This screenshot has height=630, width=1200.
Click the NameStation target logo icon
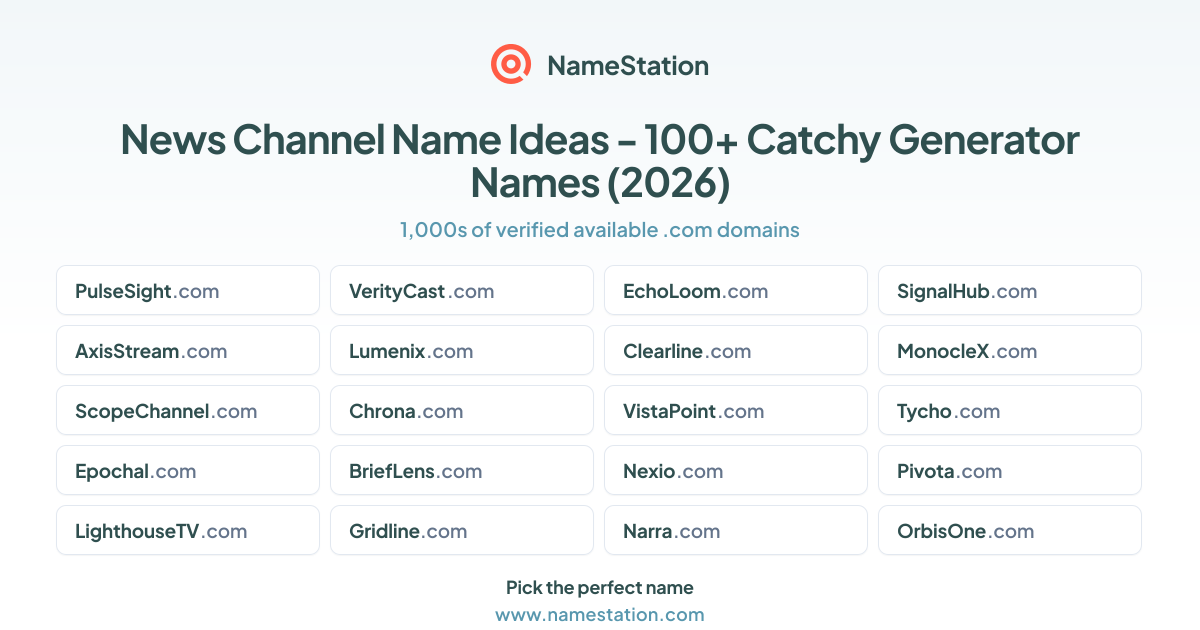click(511, 65)
